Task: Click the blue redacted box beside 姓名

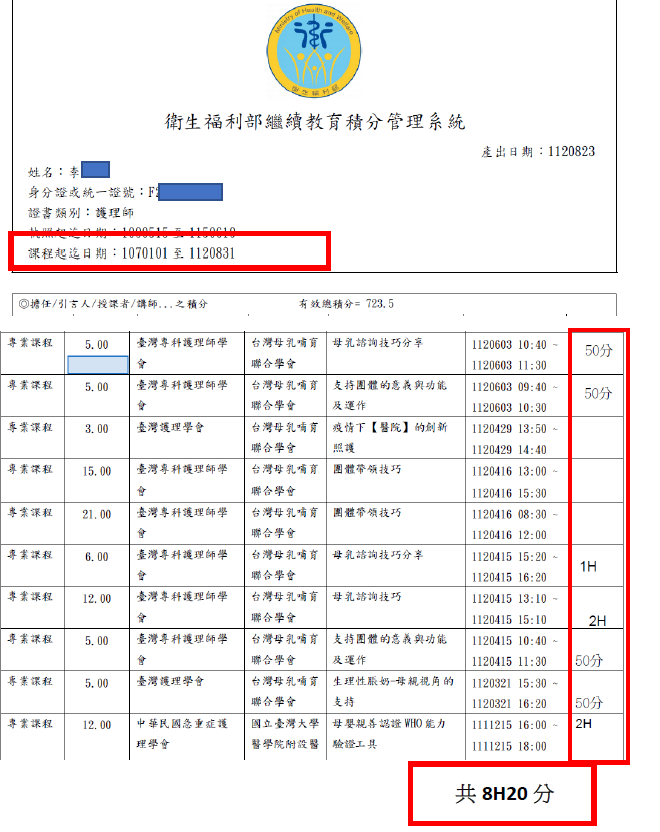Action: pos(95,170)
